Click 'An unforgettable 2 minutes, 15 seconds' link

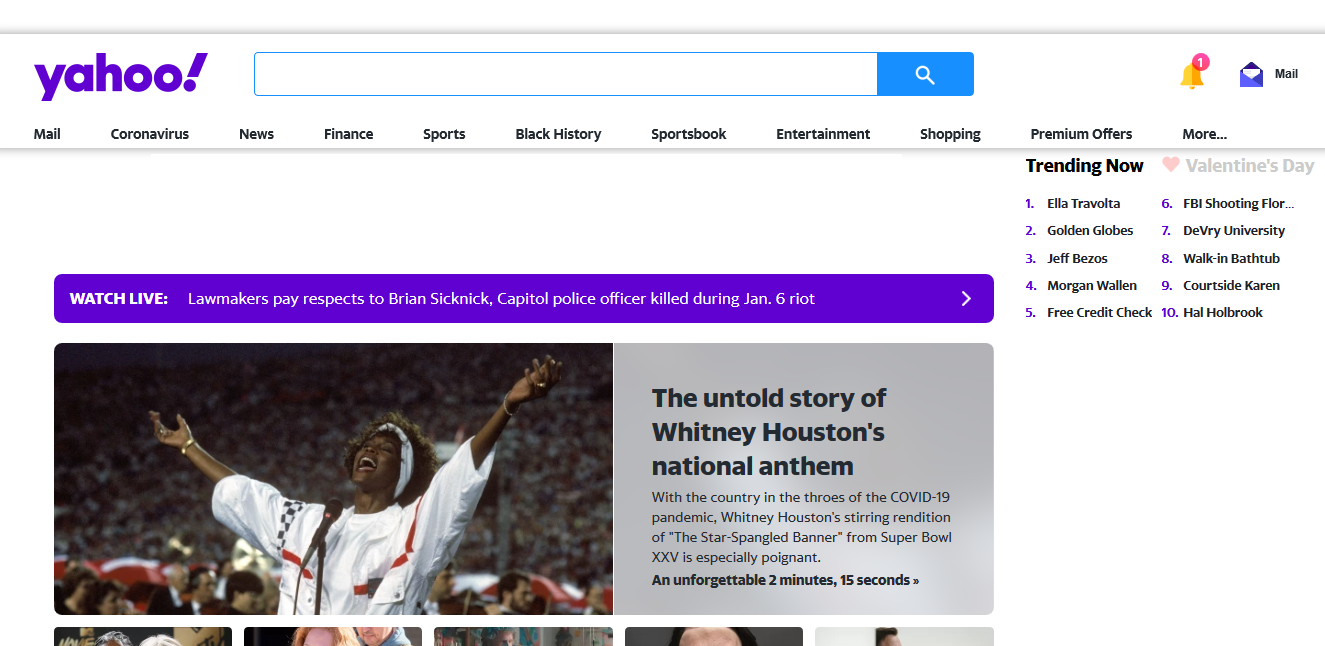785,580
